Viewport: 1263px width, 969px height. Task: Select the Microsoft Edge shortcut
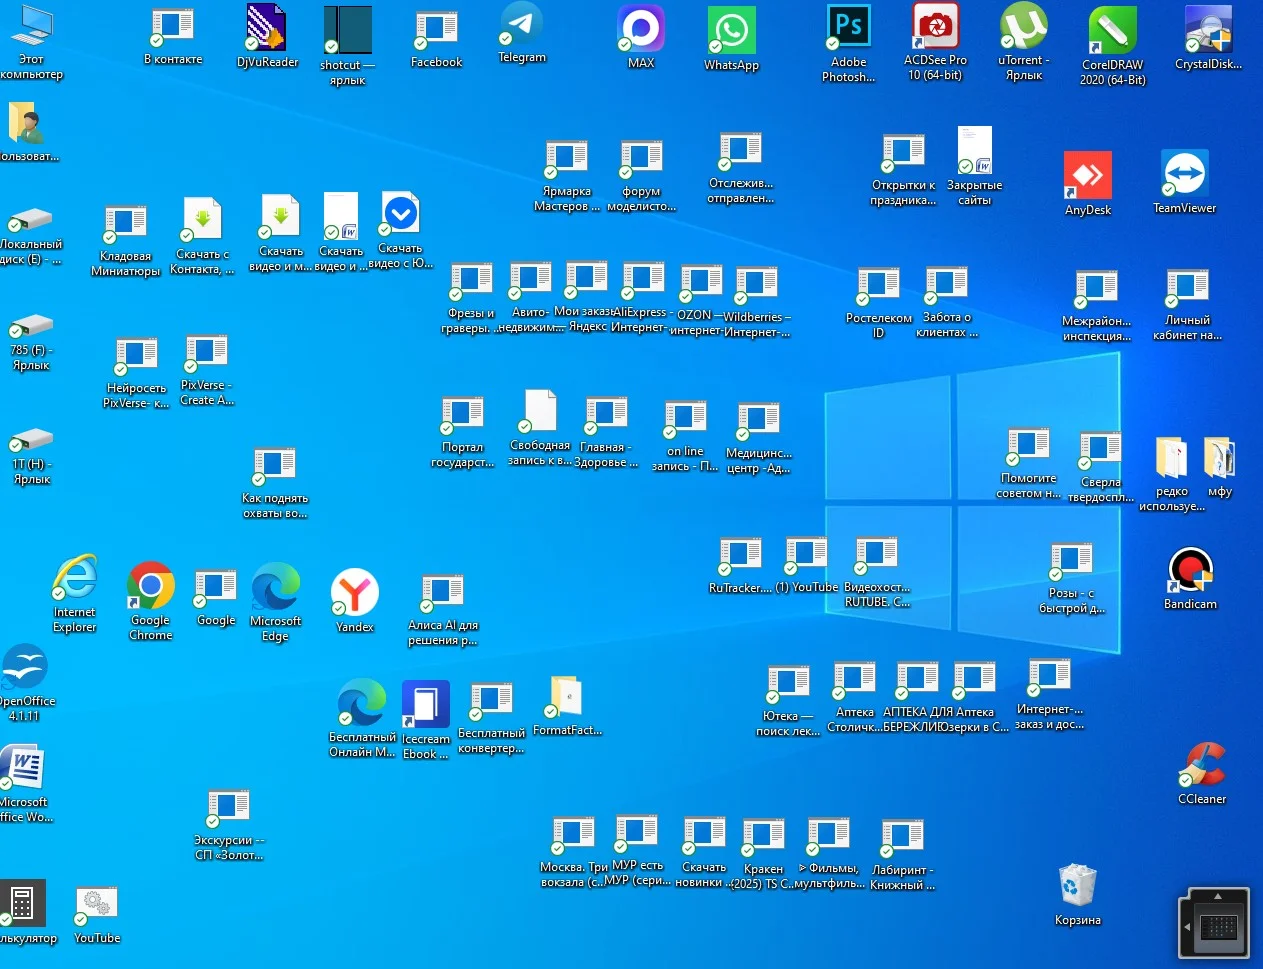pyautogui.click(x=276, y=587)
